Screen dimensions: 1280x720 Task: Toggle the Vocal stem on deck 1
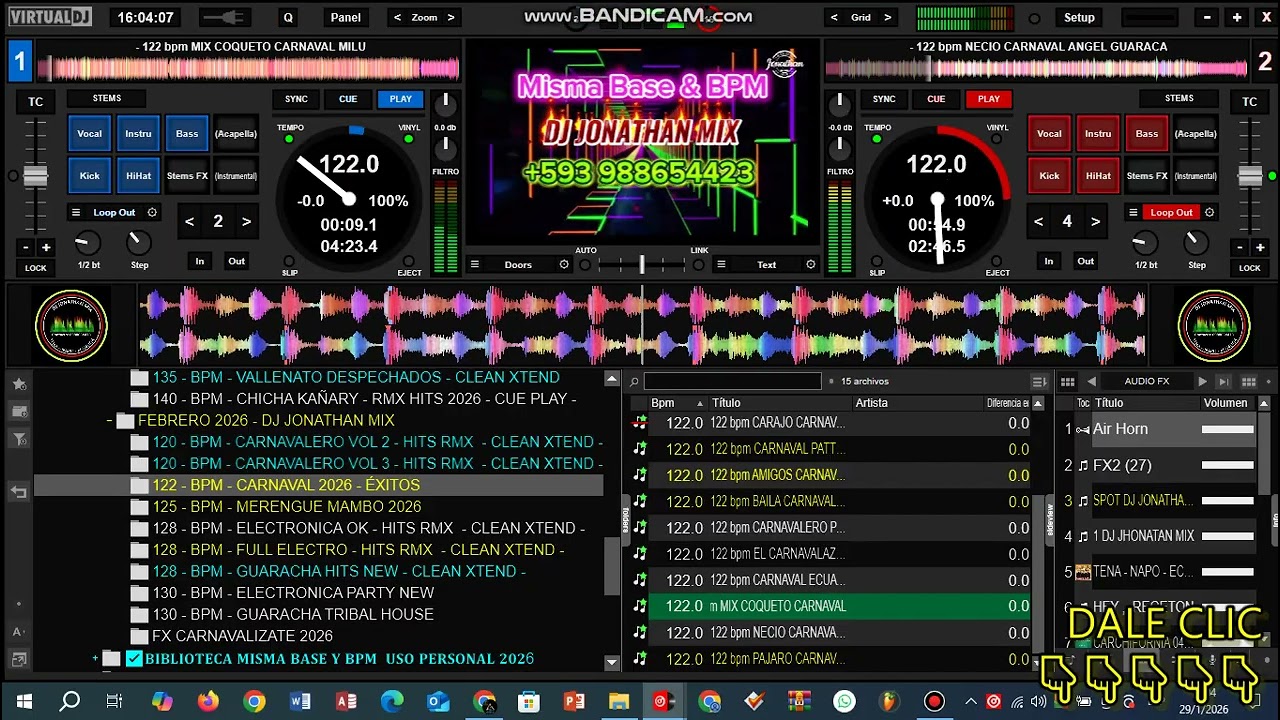(x=89, y=134)
